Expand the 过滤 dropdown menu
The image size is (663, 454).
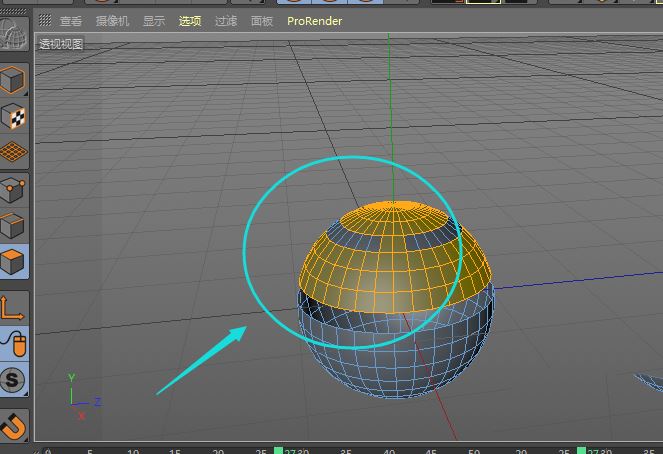point(226,20)
